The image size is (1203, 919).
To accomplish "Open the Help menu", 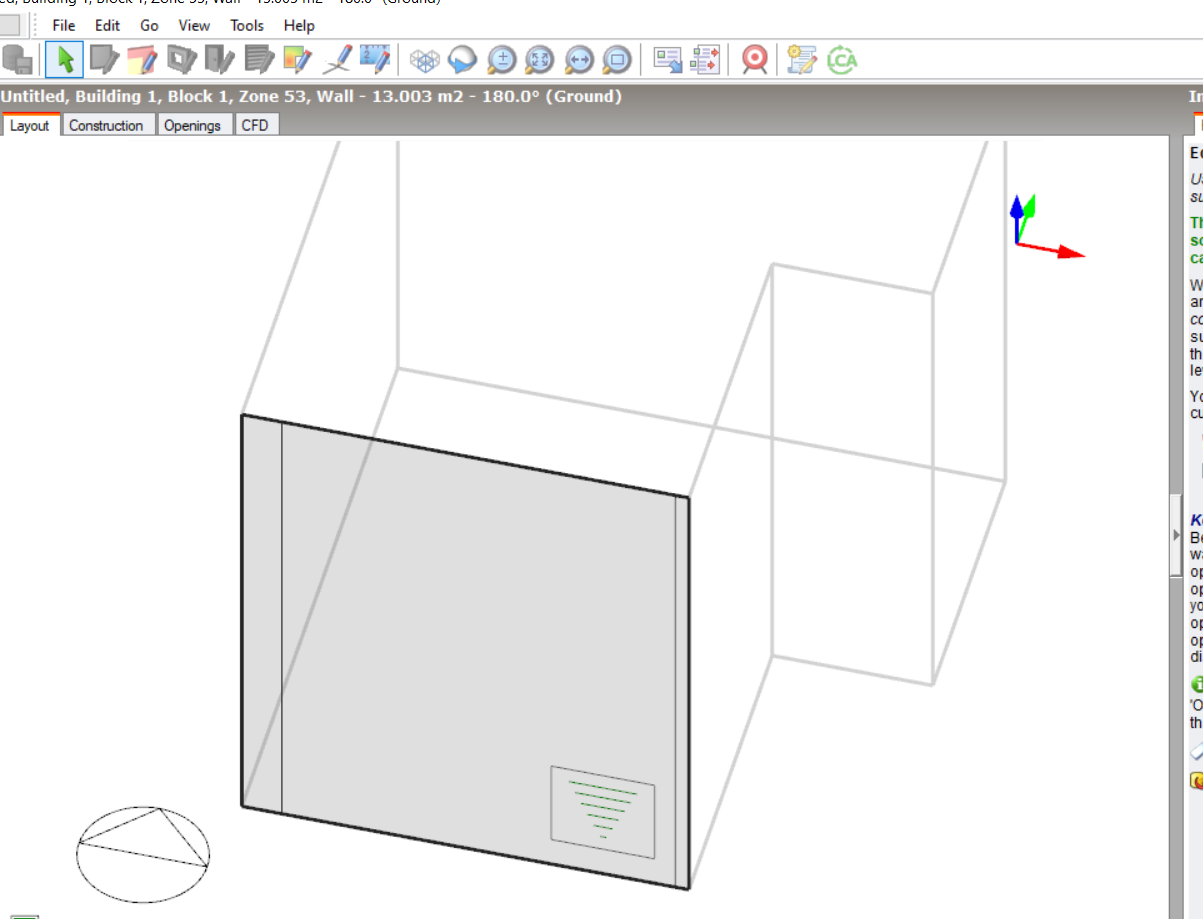I will pyautogui.click(x=299, y=25).
